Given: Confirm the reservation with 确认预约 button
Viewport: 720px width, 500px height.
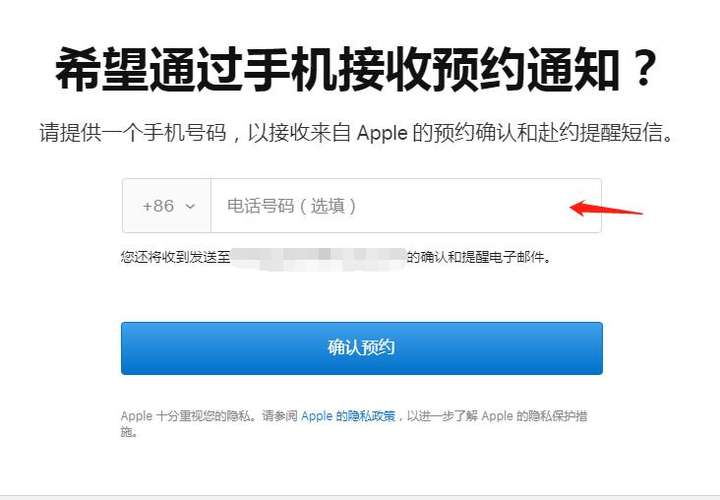Looking at the screenshot, I should 362,348.
